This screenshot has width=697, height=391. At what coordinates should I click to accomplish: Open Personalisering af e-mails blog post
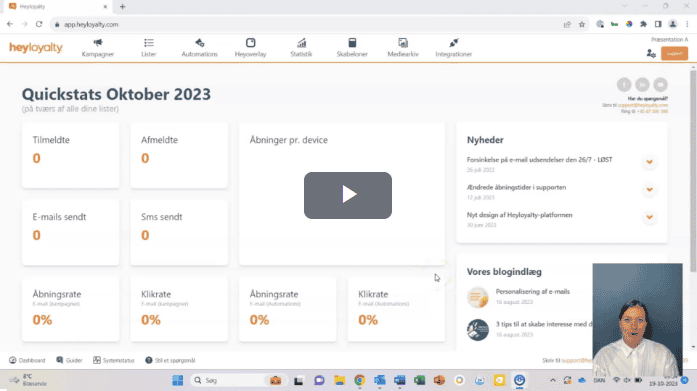tap(533, 291)
